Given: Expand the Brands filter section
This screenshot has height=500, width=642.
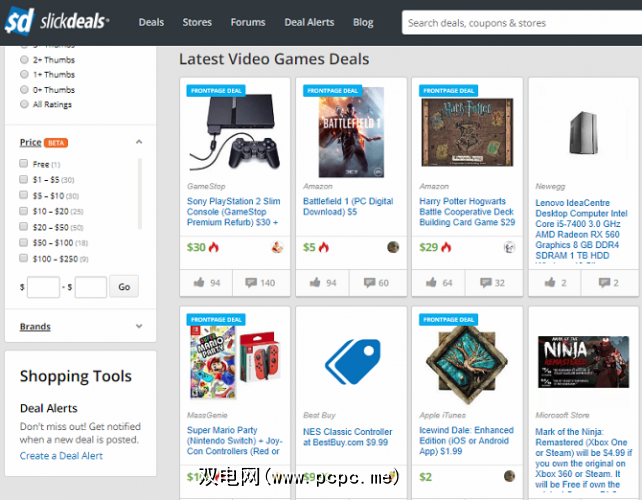Looking at the screenshot, I should [139, 326].
